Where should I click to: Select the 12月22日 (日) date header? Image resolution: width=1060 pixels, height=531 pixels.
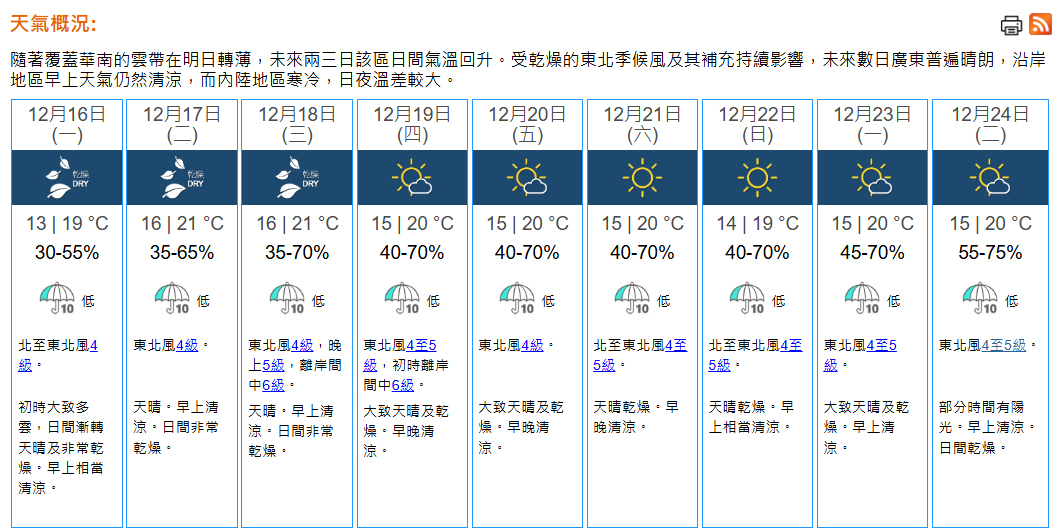758,124
